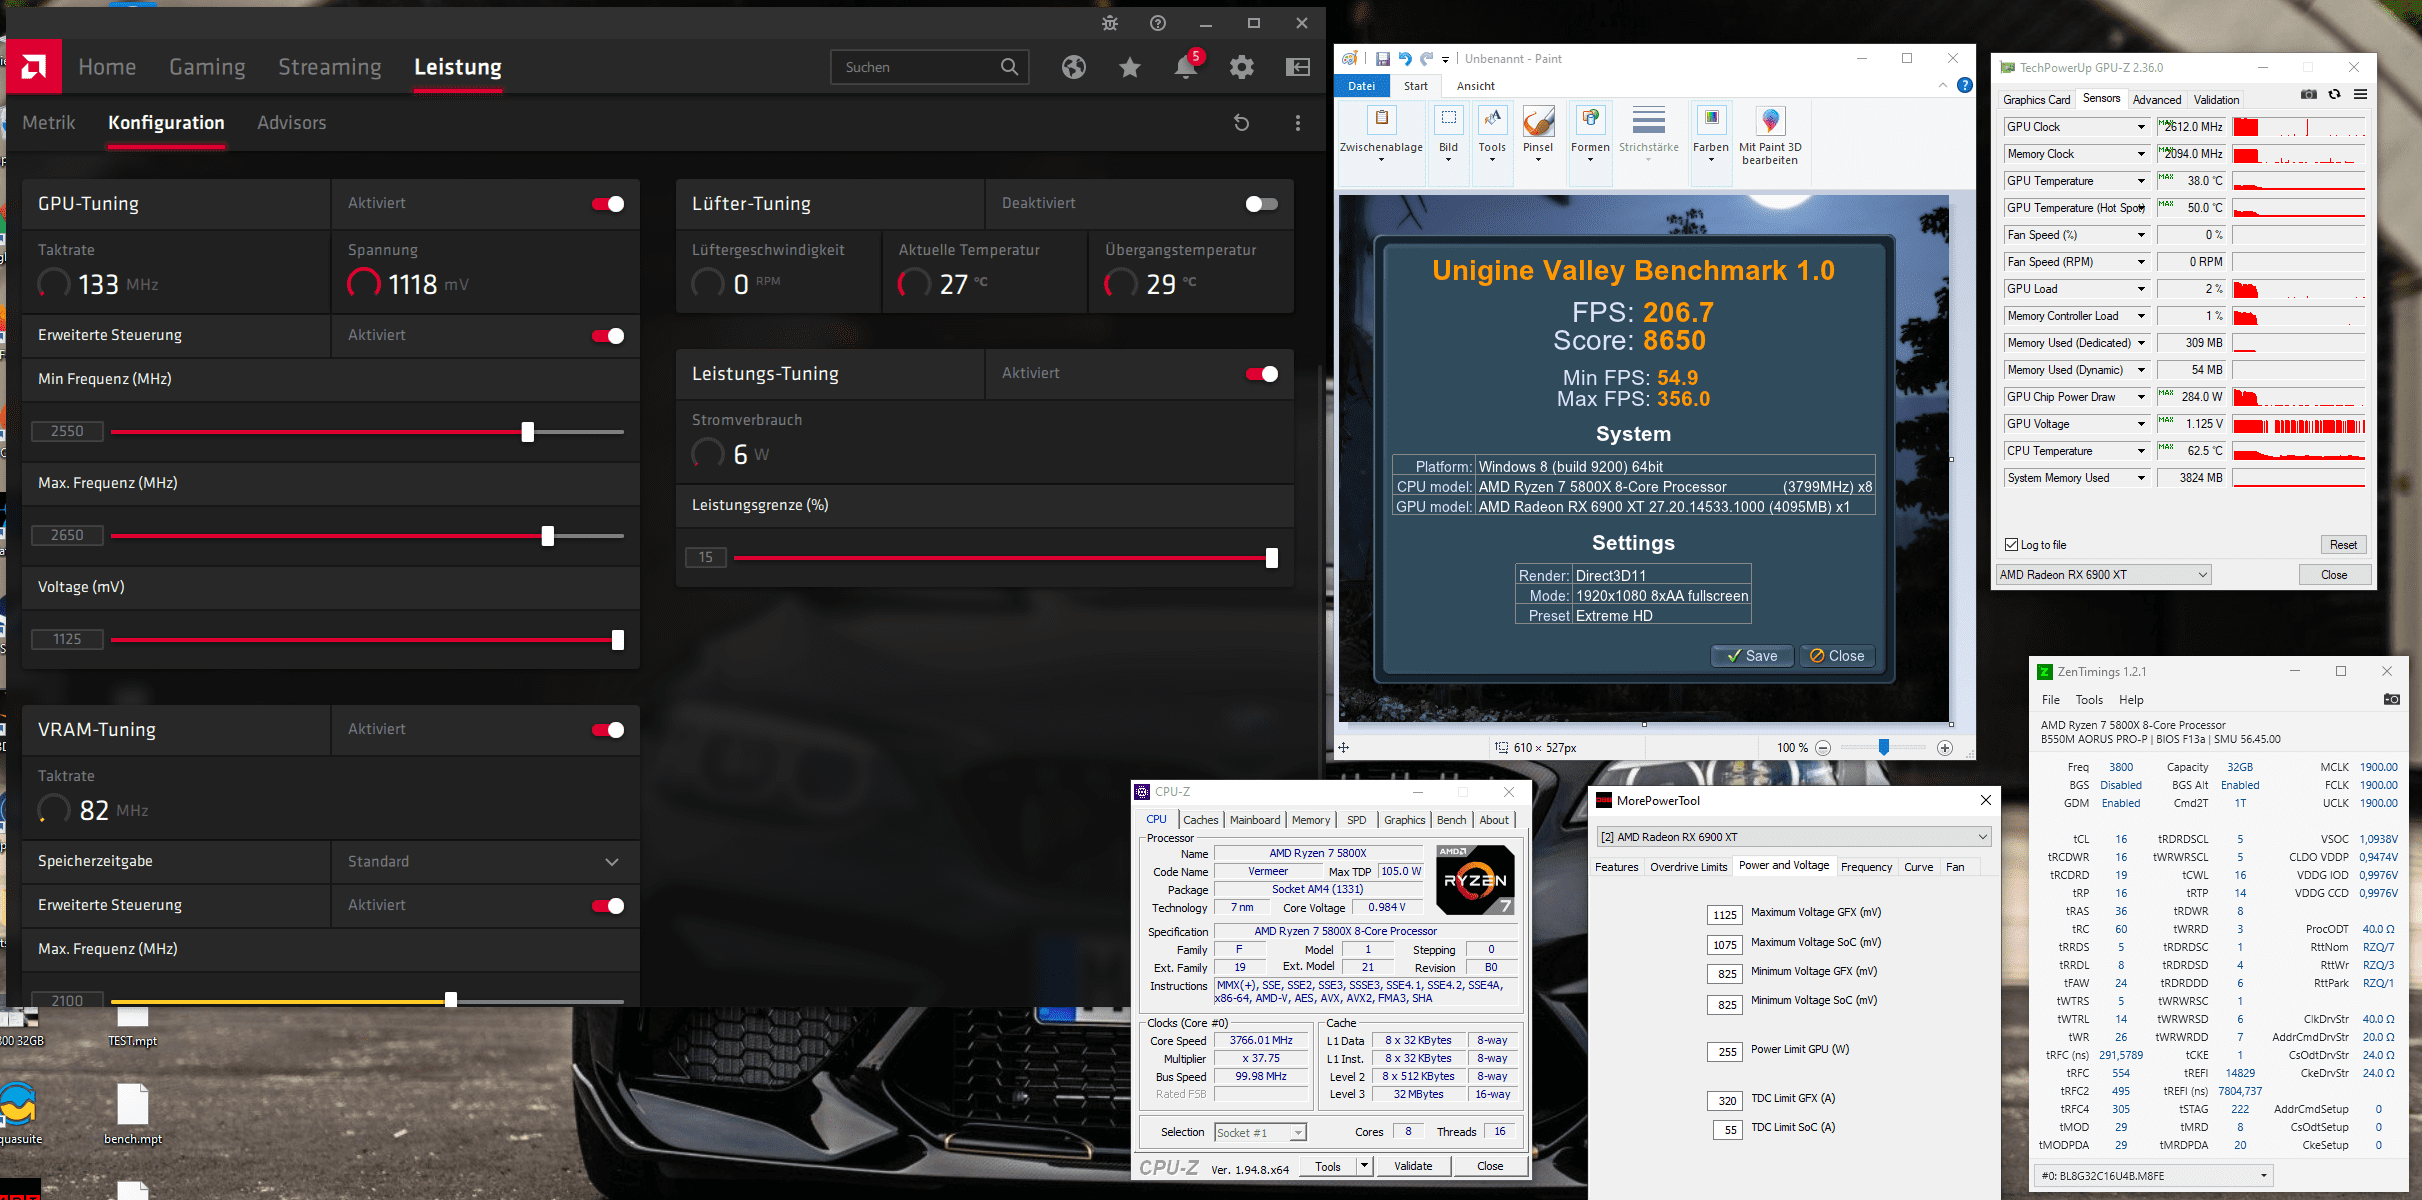Open the Advisors sub-tab
The image size is (2422, 1200).
[291, 123]
